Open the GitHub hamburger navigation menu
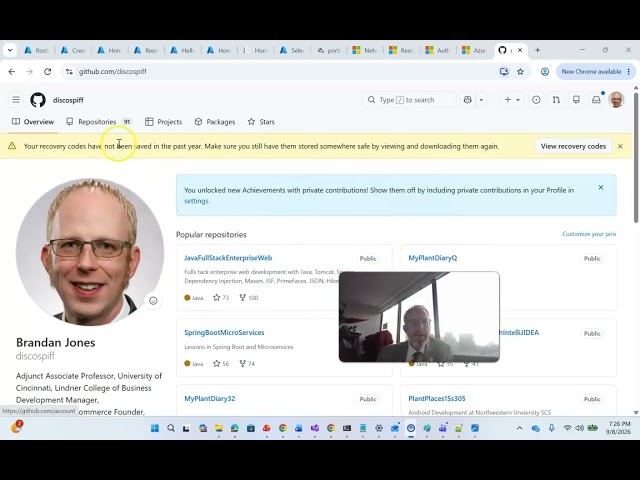The width and height of the screenshot is (640, 480). pos(16,100)
